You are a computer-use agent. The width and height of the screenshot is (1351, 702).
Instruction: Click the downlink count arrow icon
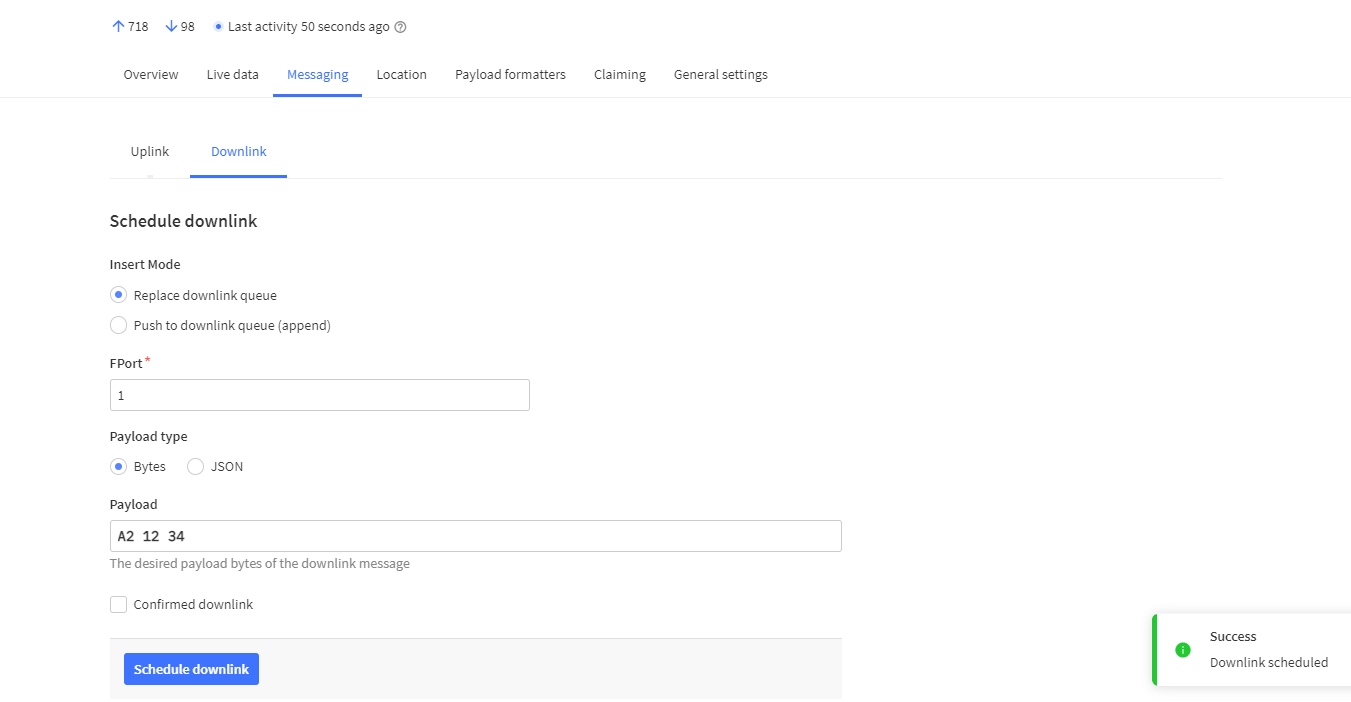[171, 27]
